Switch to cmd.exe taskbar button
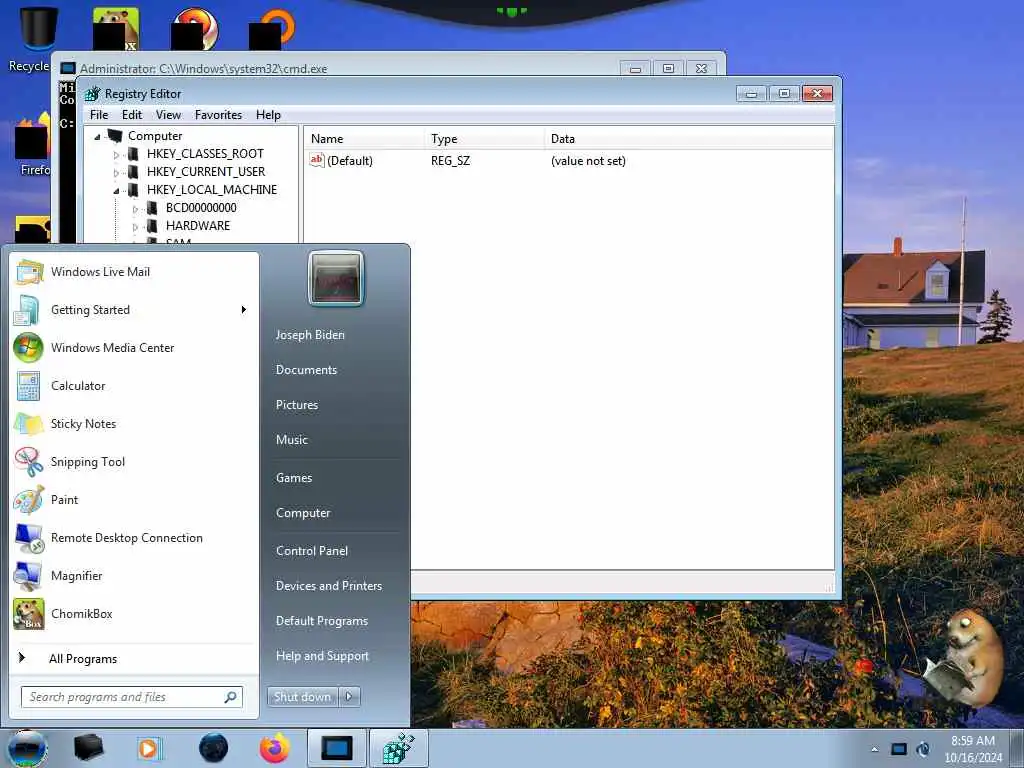Image resolution: width=1024 pixels, height=768 pixels. 337,748
